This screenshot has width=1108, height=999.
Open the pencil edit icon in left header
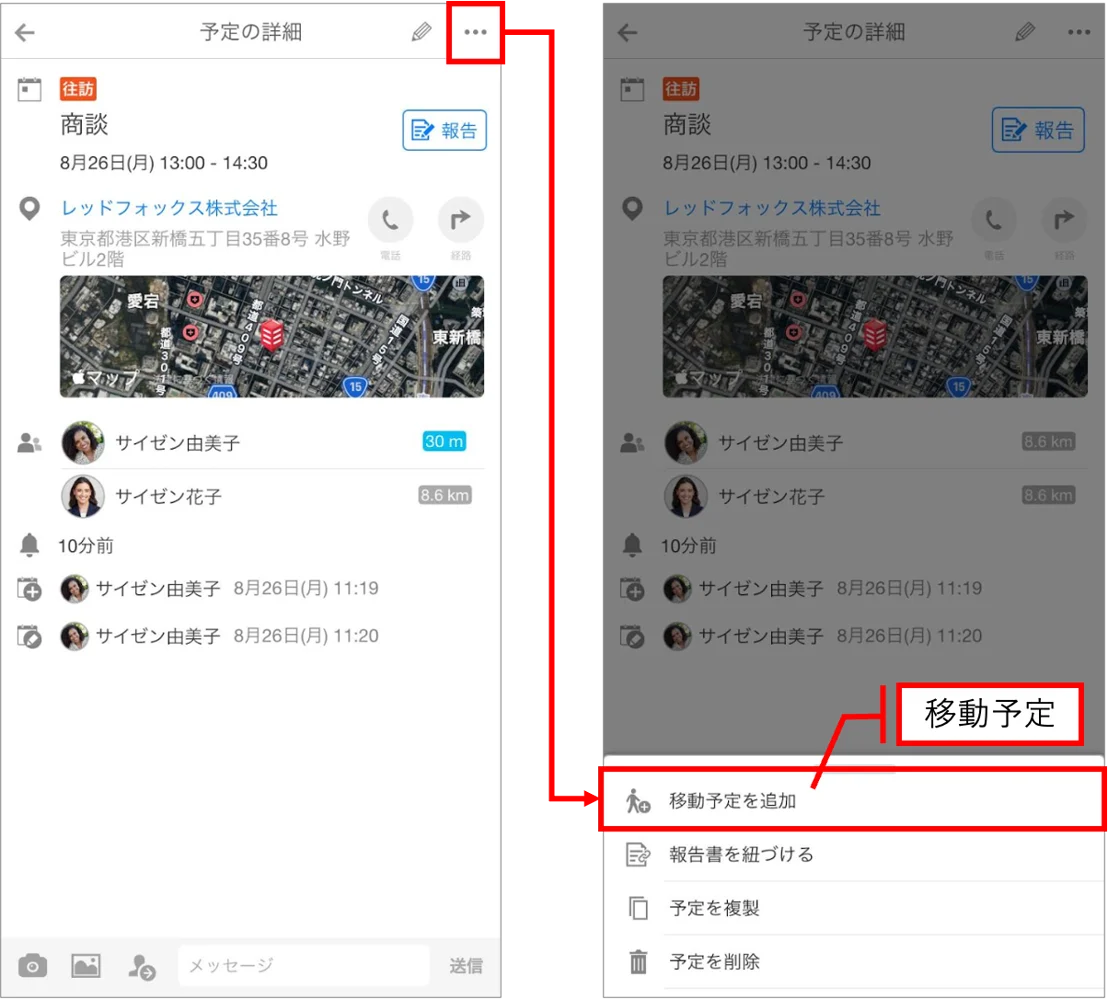point(421,32)
